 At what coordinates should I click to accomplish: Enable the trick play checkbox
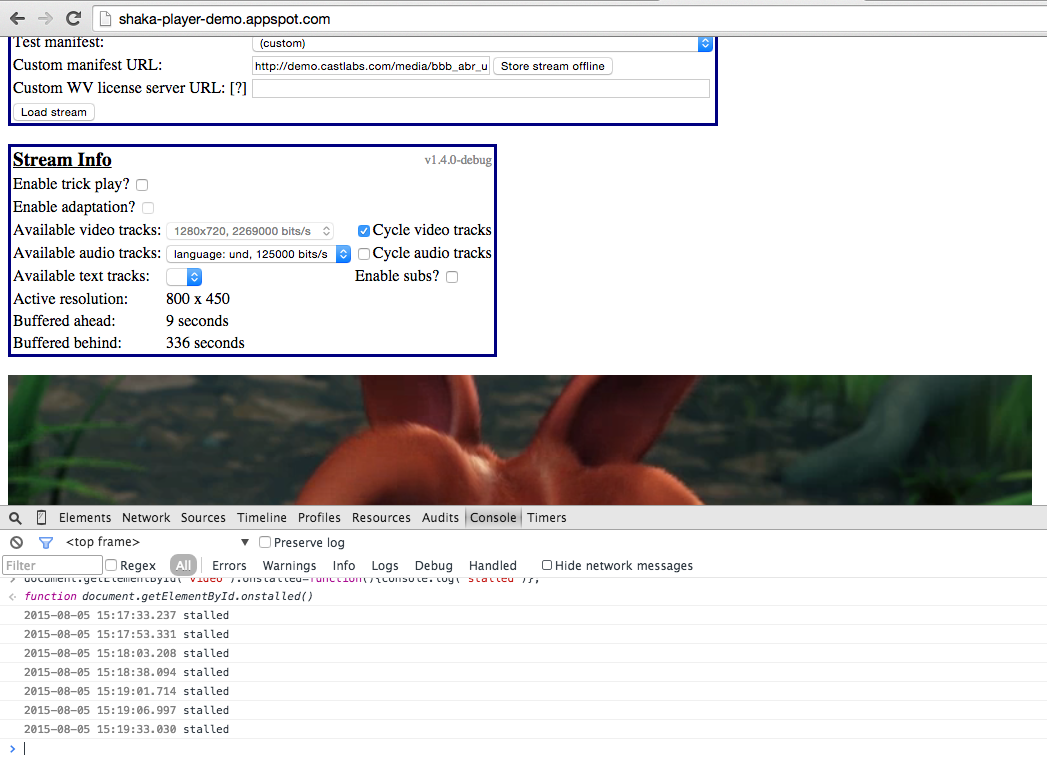[142, 185]
